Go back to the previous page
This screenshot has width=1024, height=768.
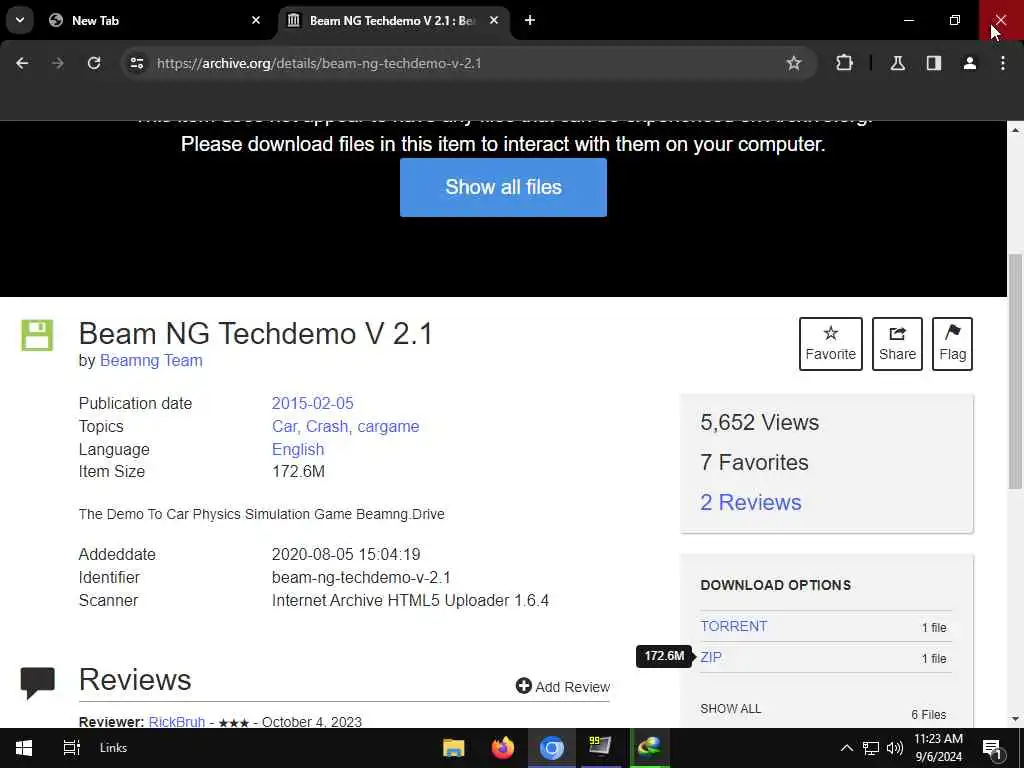[22, 63]
